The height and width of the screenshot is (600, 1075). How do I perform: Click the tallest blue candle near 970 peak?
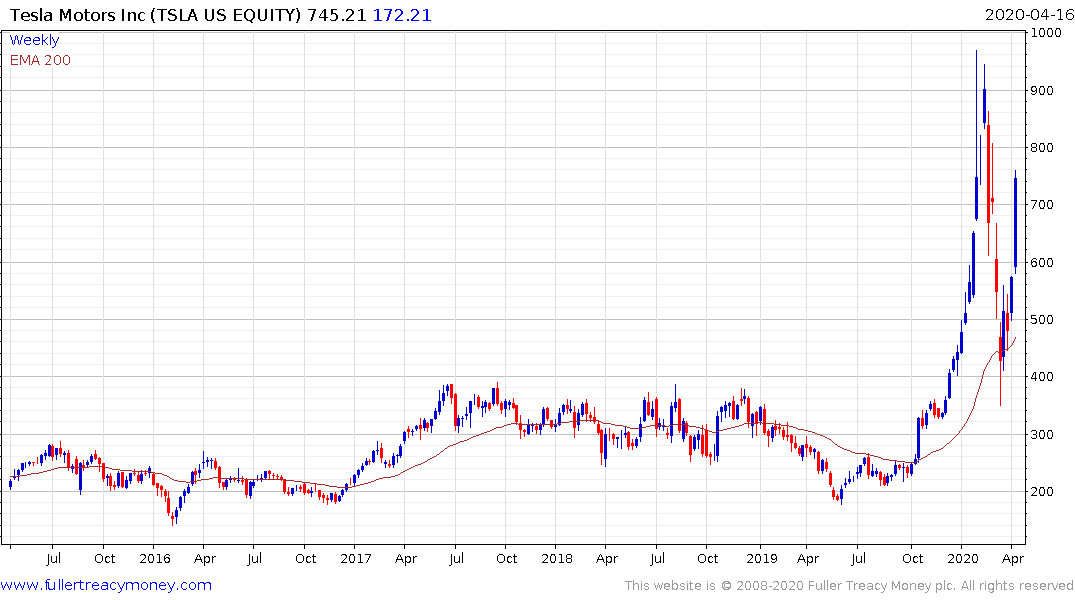[x=976, y=134]
